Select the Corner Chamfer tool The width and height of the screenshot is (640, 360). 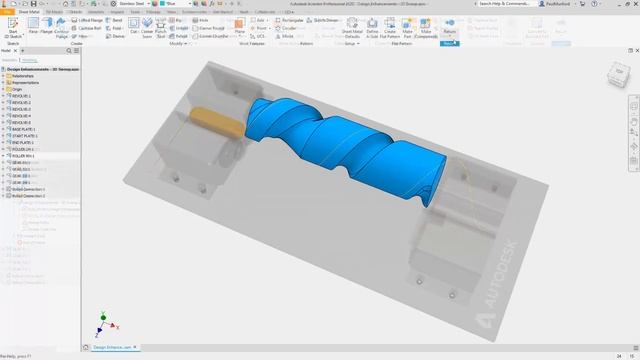click(210, 36)
